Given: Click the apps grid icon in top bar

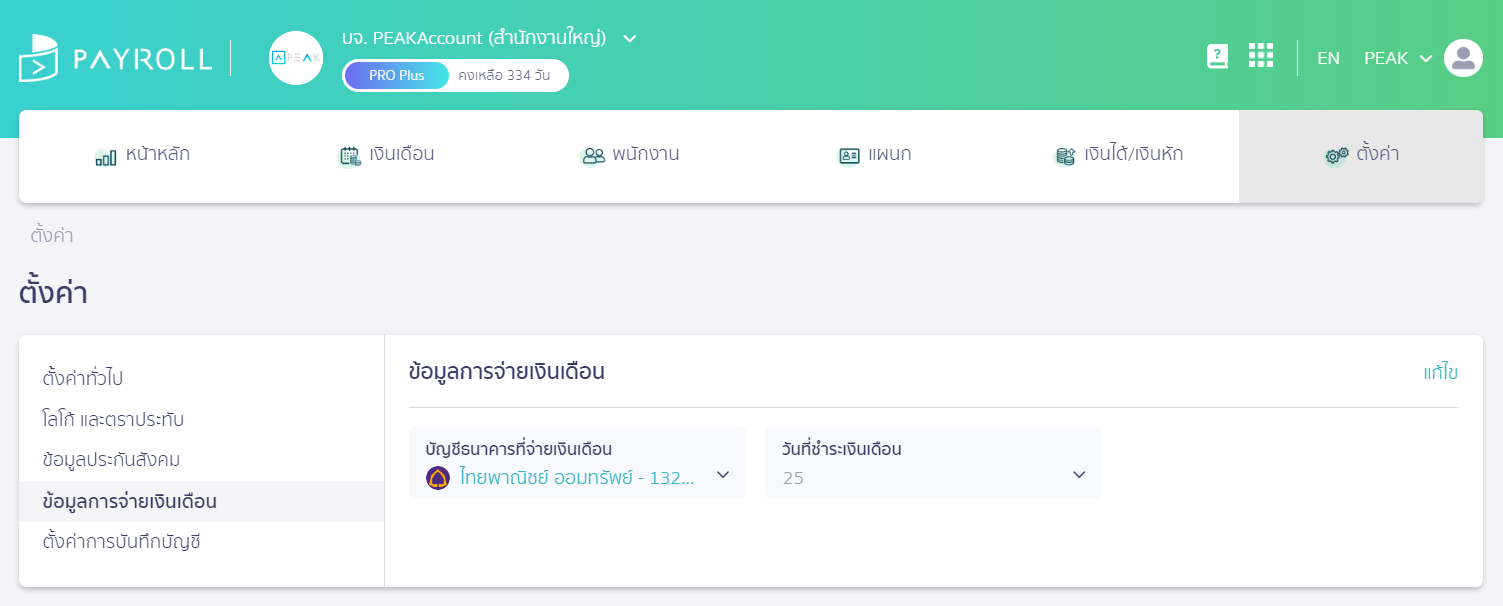Looking at the screenshot, I should point(1261,56).
